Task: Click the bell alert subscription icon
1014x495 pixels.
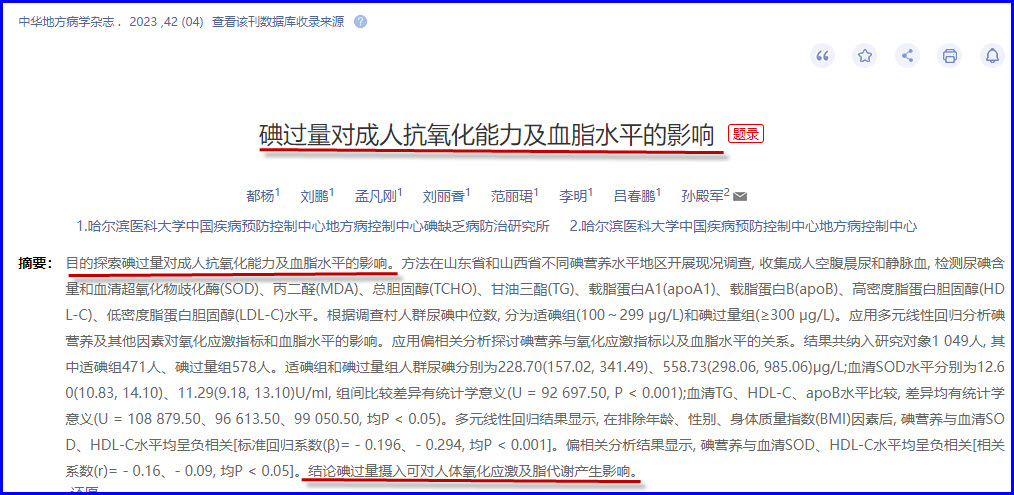Action: pos(992,56)
